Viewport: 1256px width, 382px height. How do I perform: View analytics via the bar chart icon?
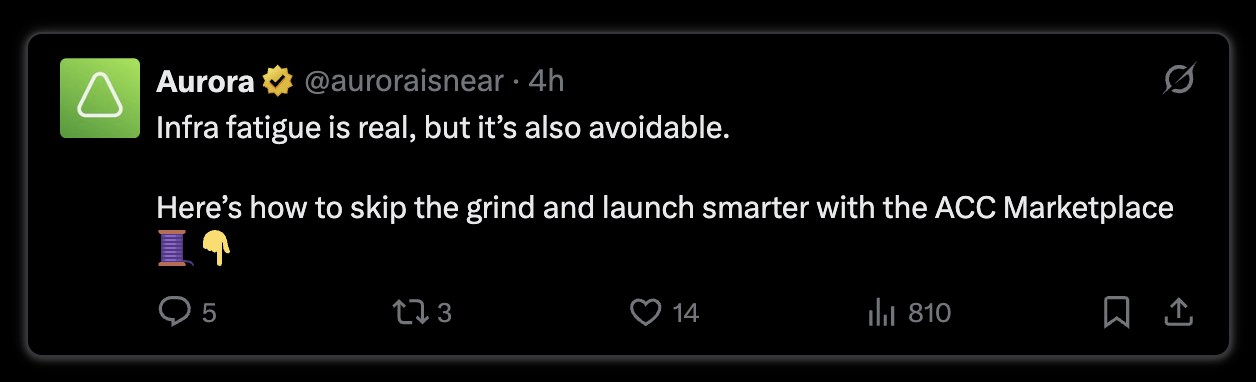(881, 313)
